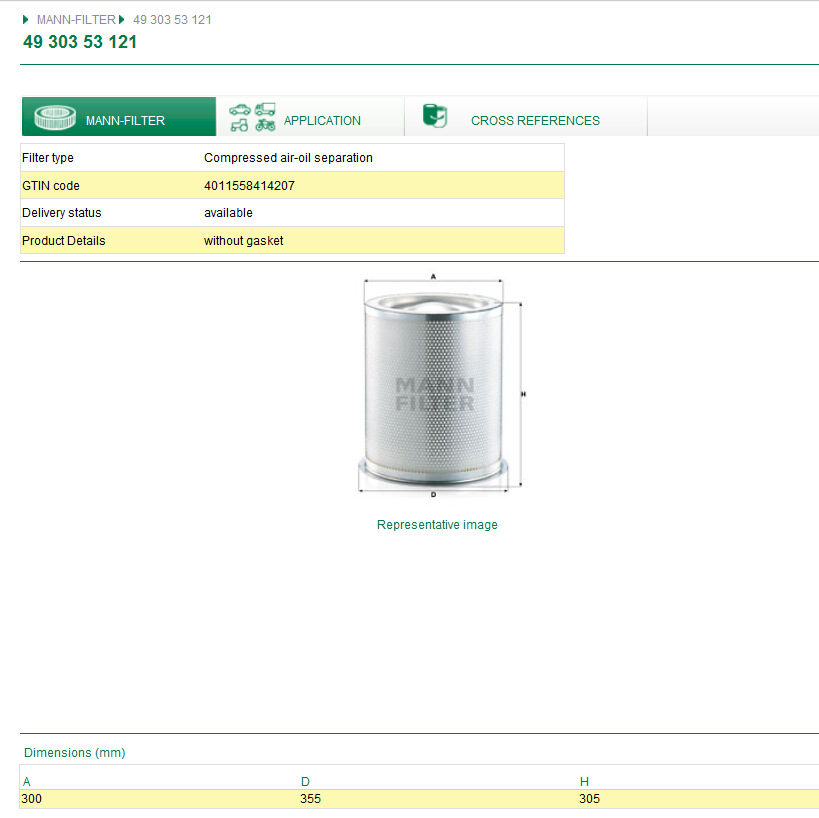
Task: Select the Product Details label
Action: point(64,241)
